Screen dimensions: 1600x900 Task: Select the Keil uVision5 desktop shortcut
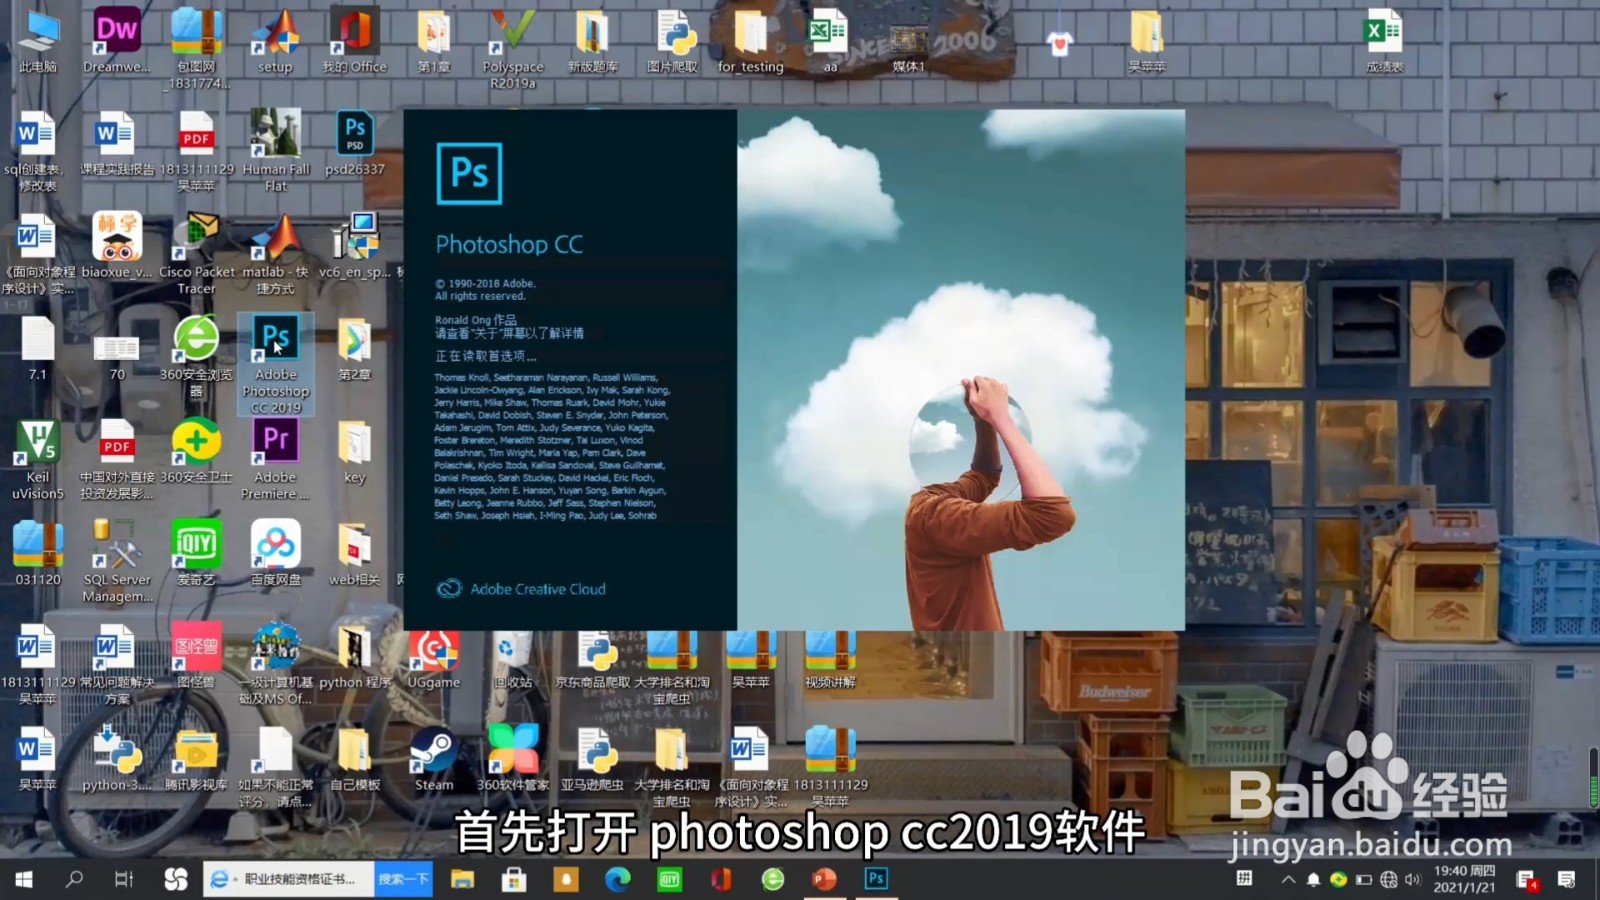[x=38, y=459]
